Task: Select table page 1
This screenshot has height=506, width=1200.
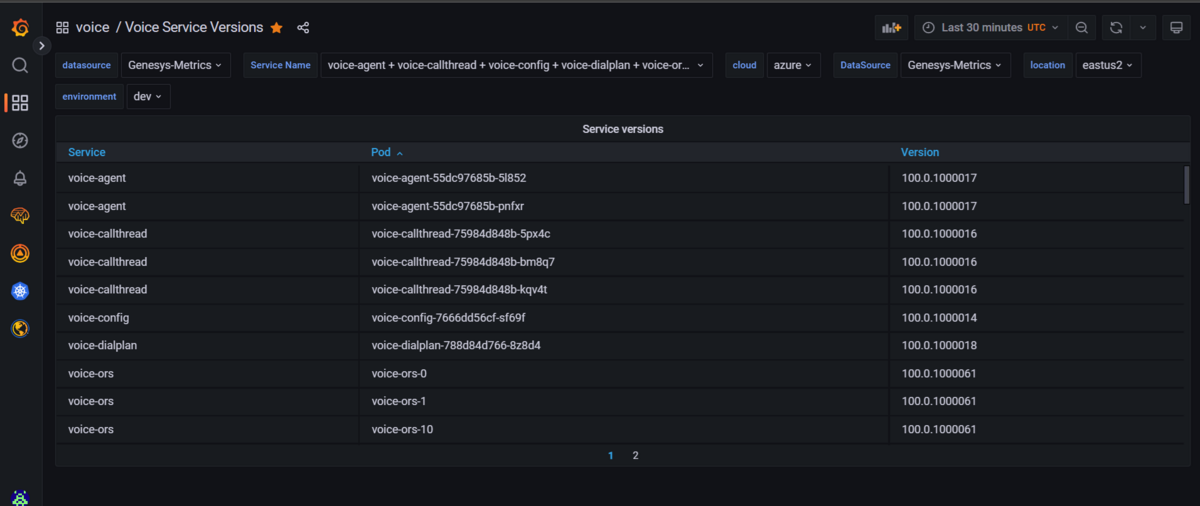Action: tap(611, 455)
